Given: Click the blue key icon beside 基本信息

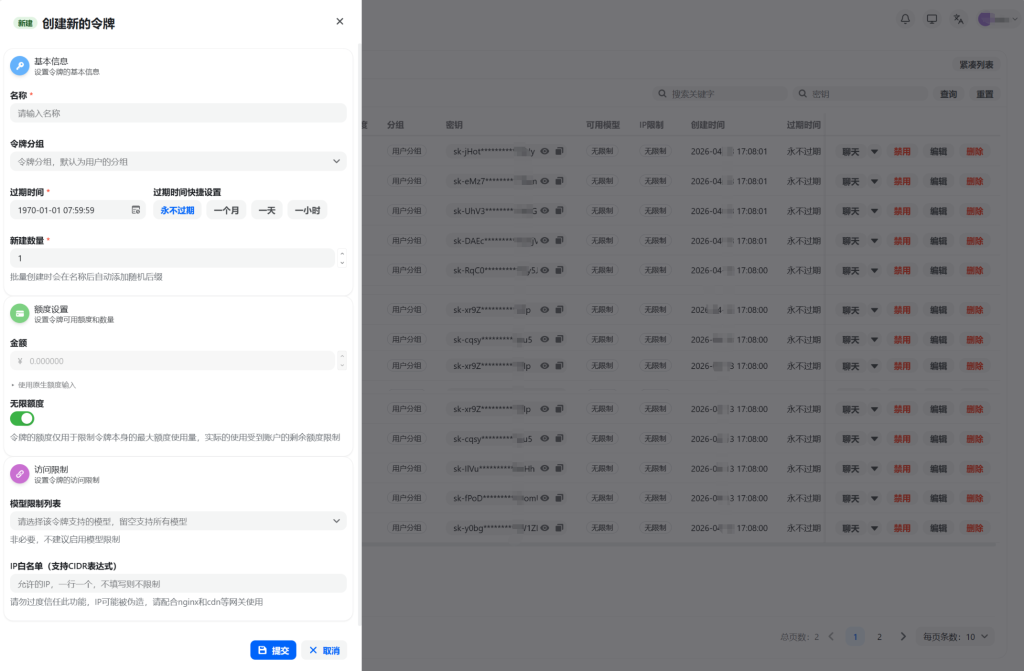Looking at the screenshot, I should [19, 66].
